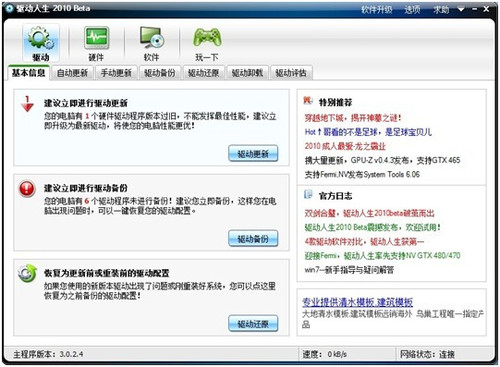
Task: Open 软件升级 in the title bar
Action: coord(377,9)
